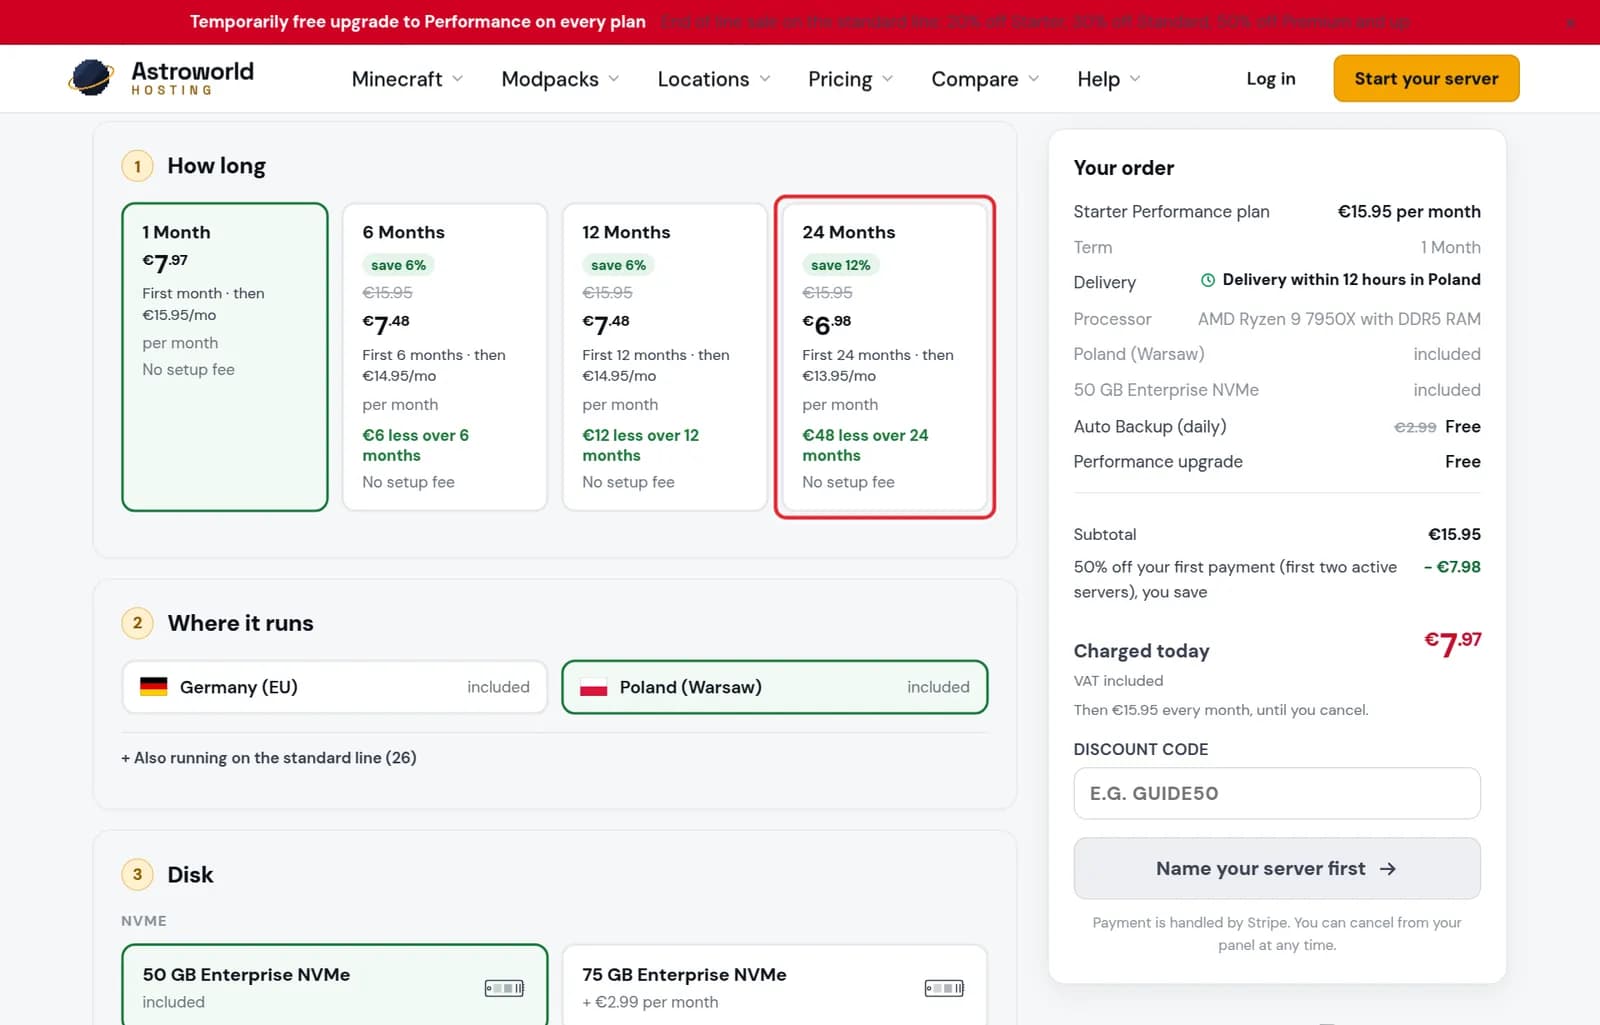Select the 1 Month billing term

[225, 357]
